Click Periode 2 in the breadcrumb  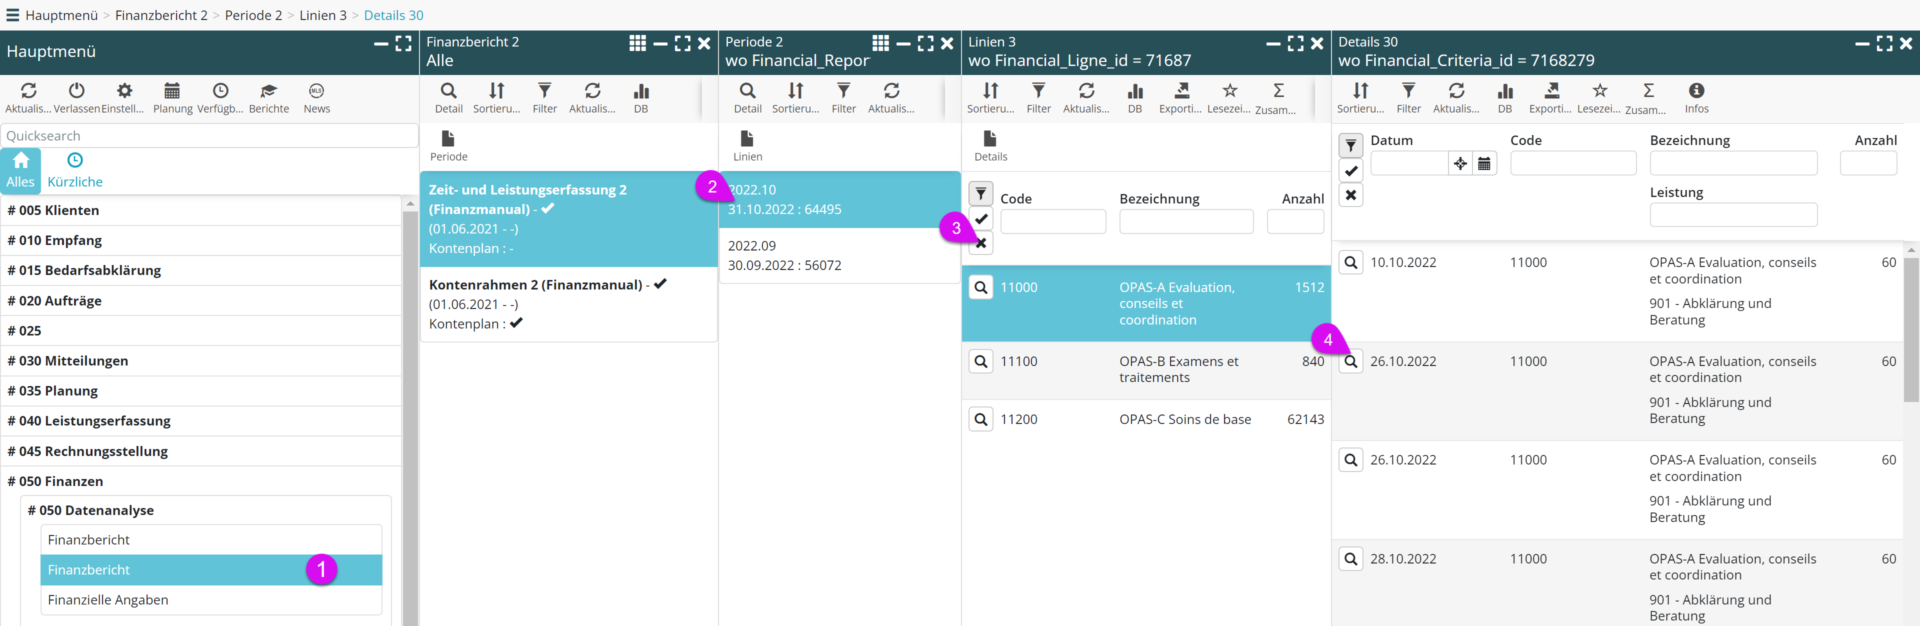point(253,15)
